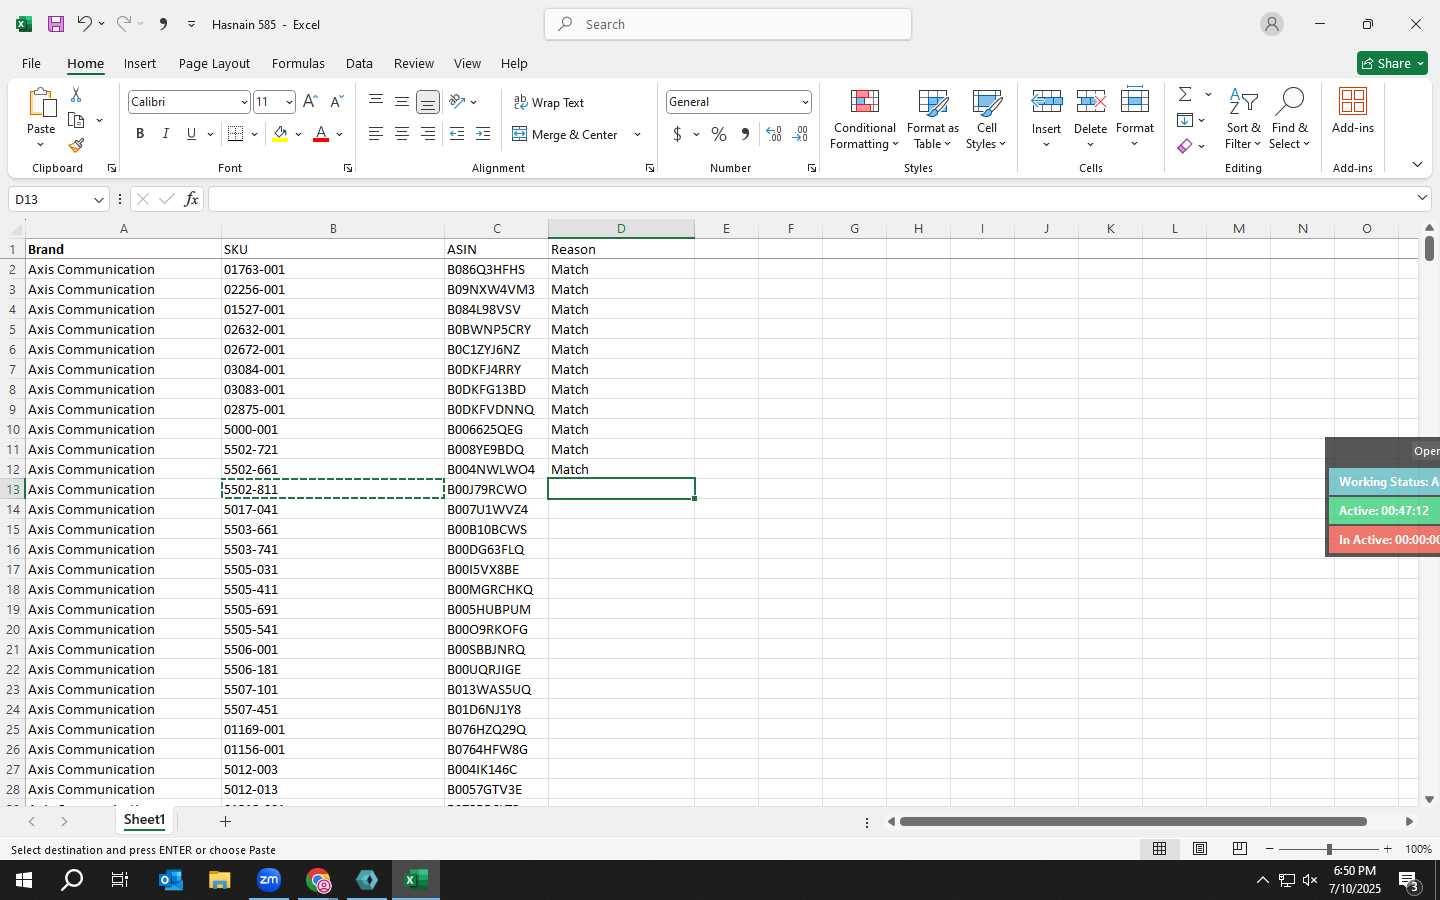Select Top Align icon

click(376, 102)
